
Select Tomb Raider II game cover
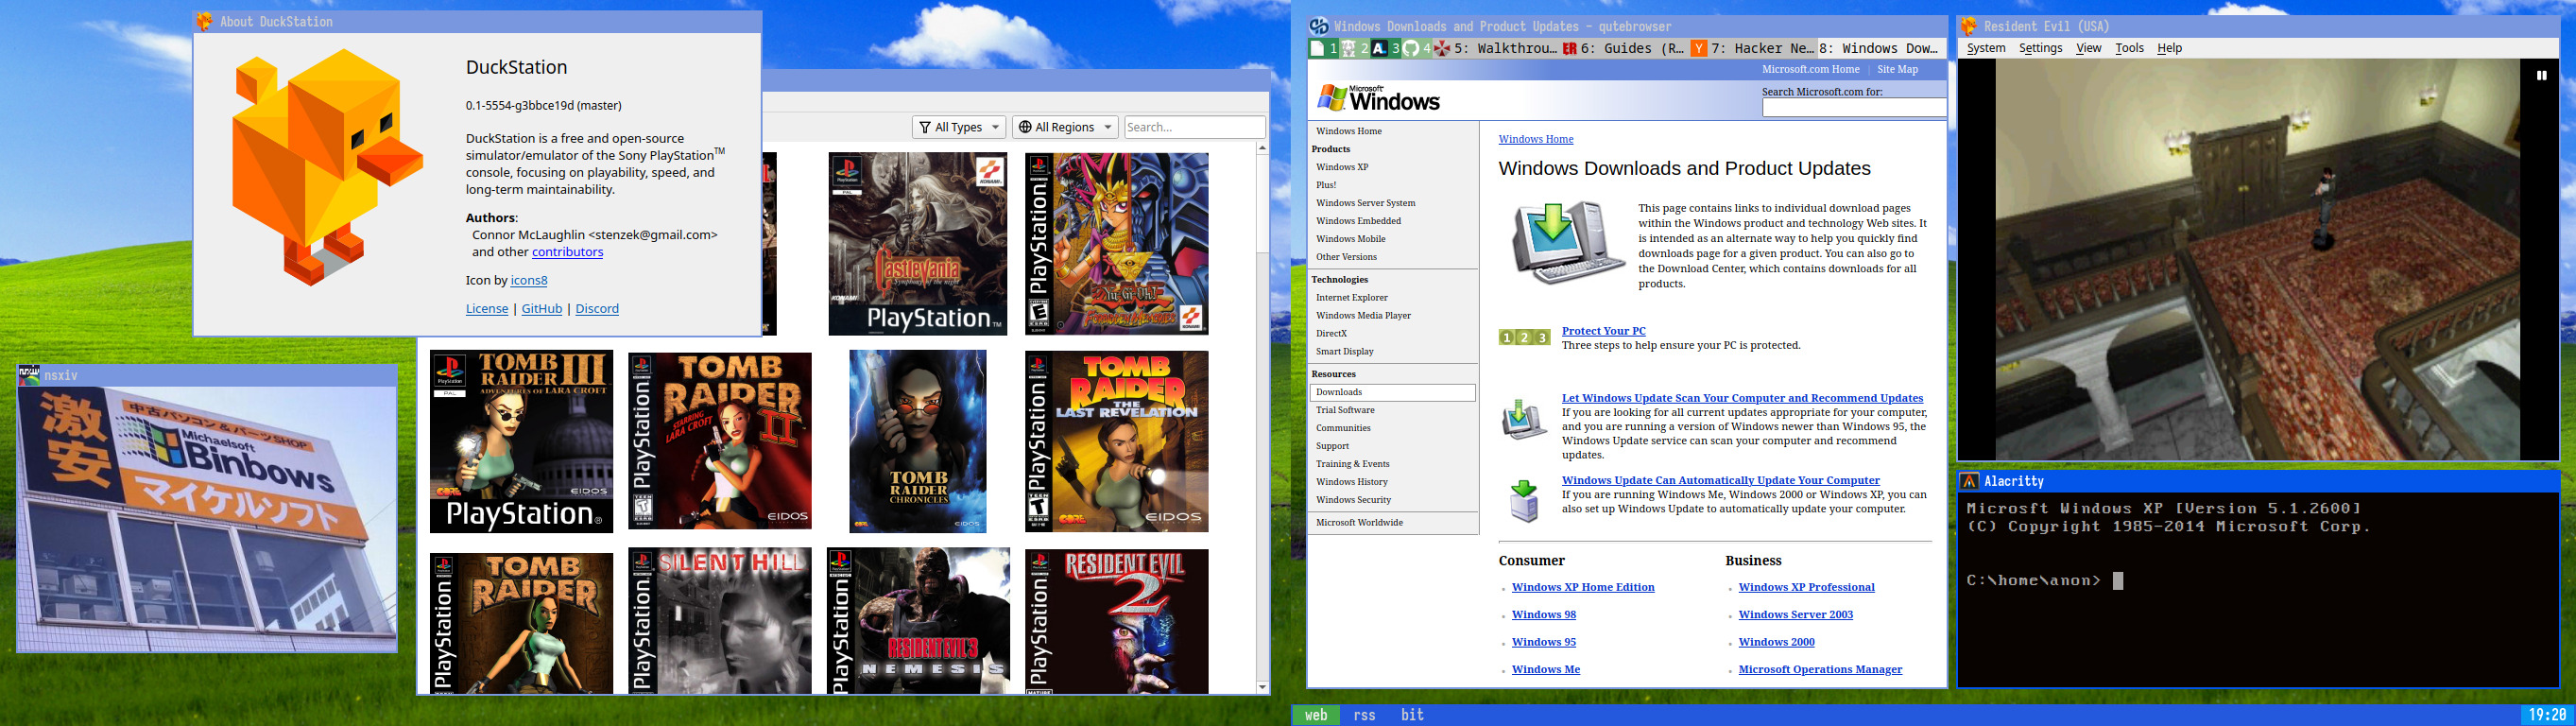click(x=720, y=441)
